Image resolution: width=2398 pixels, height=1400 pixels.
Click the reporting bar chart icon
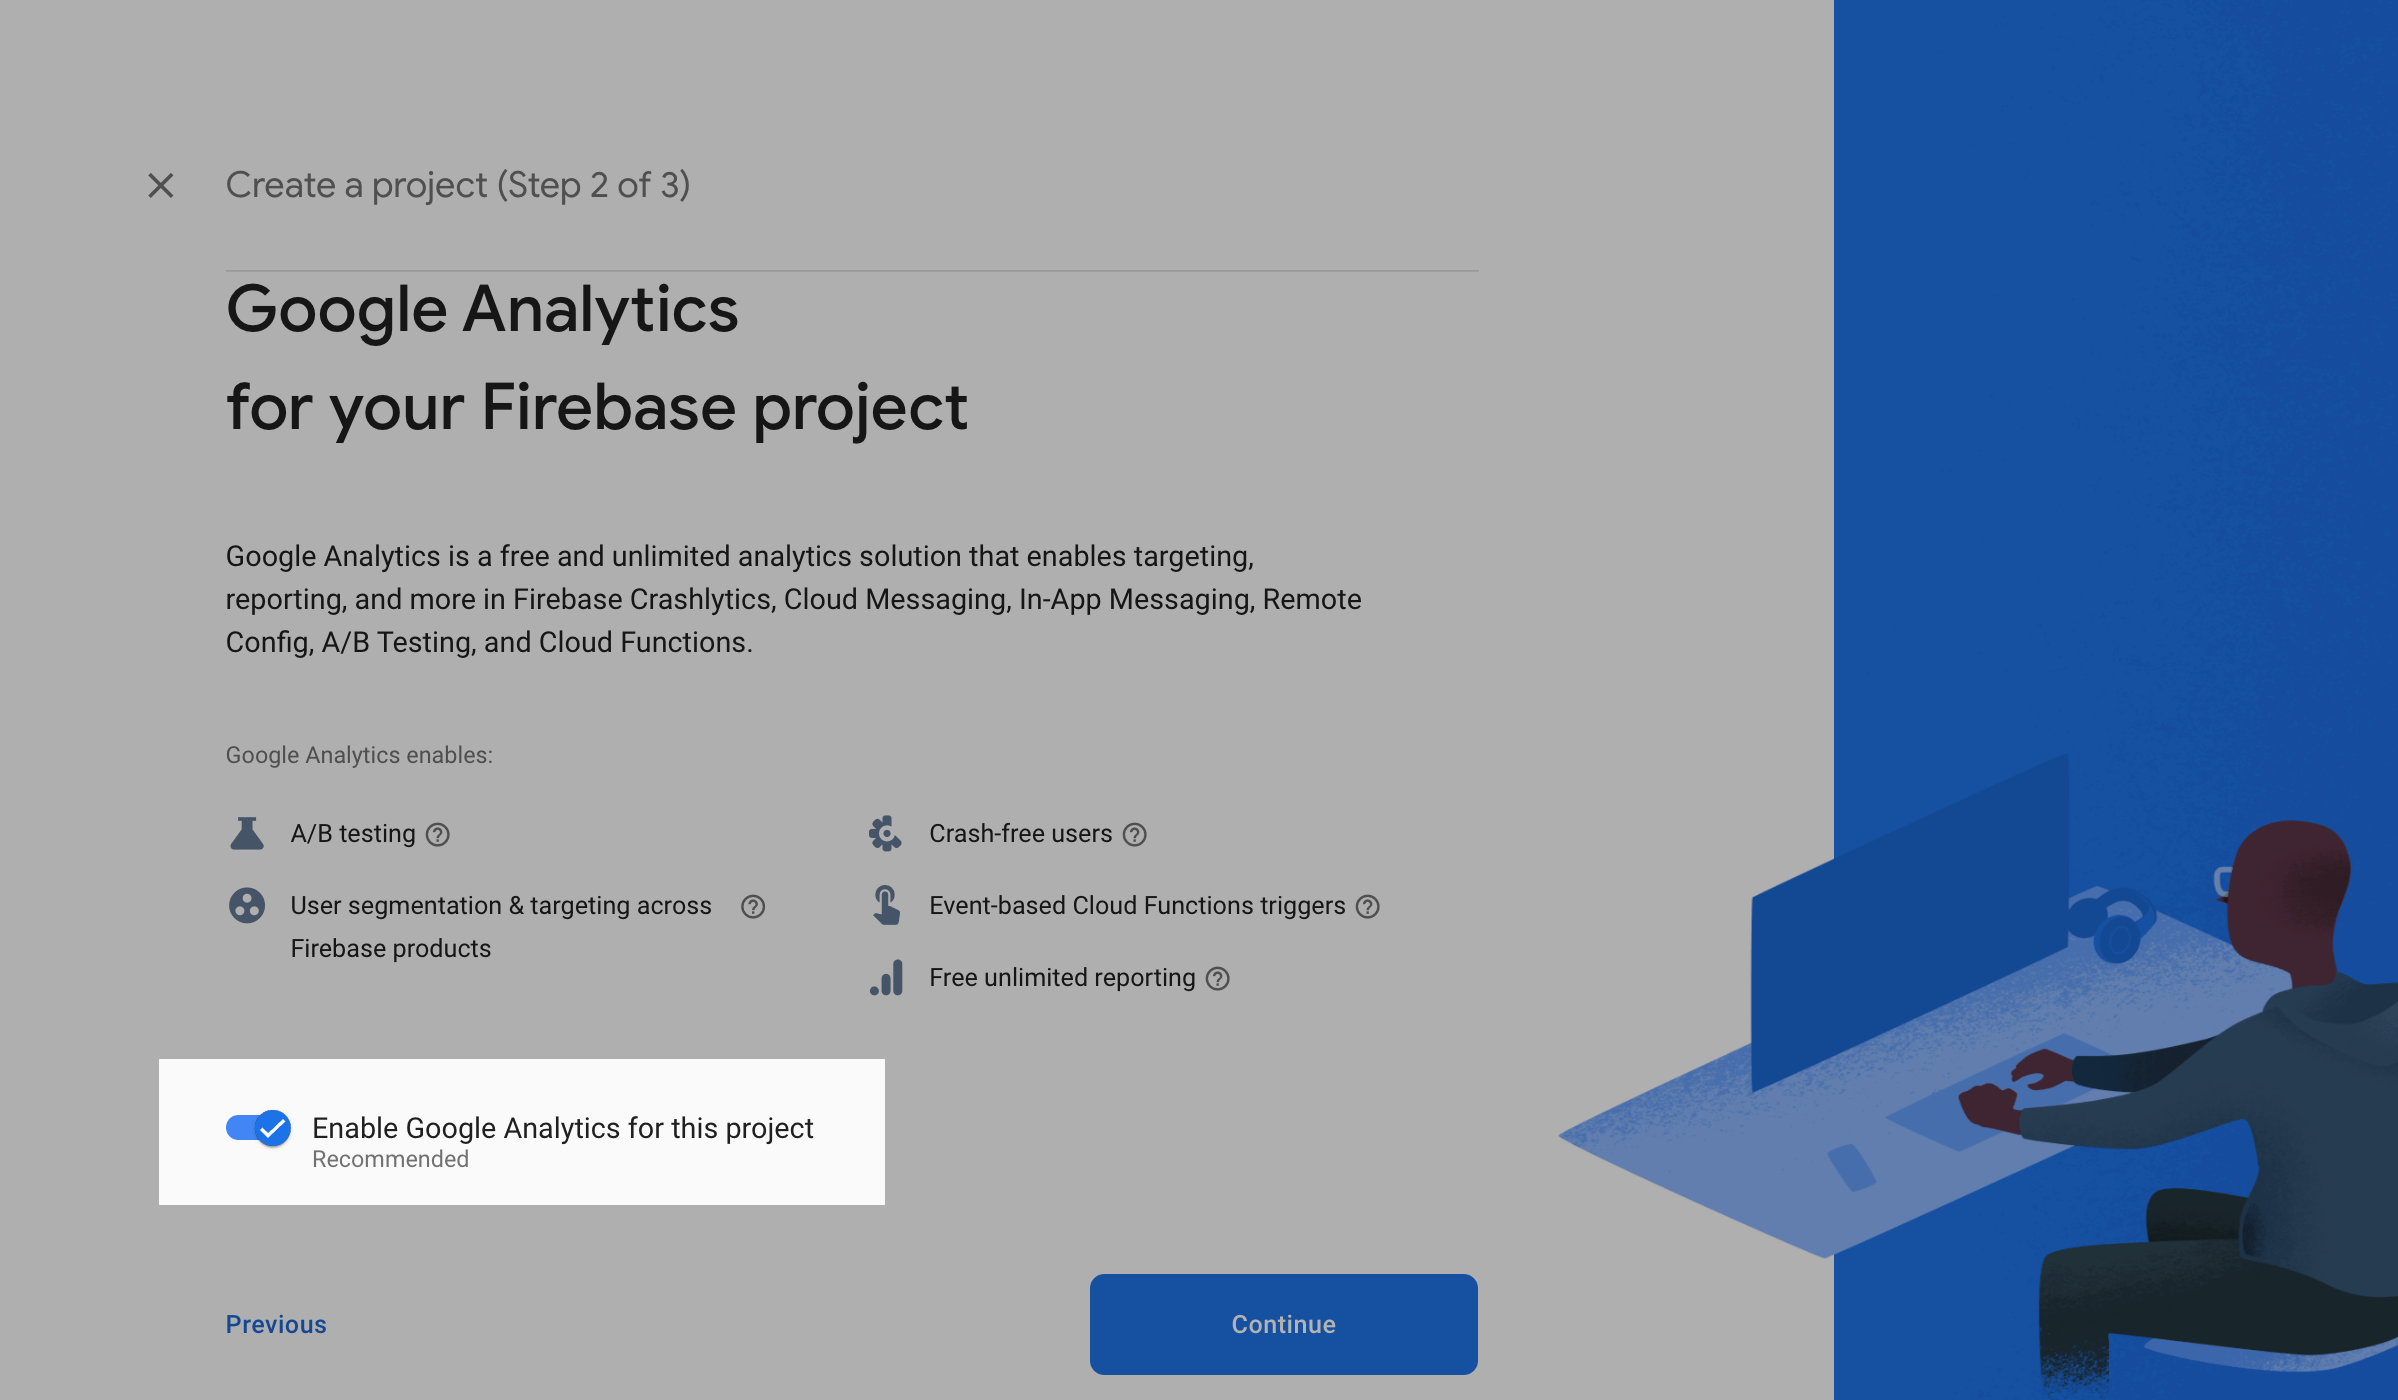886,977
